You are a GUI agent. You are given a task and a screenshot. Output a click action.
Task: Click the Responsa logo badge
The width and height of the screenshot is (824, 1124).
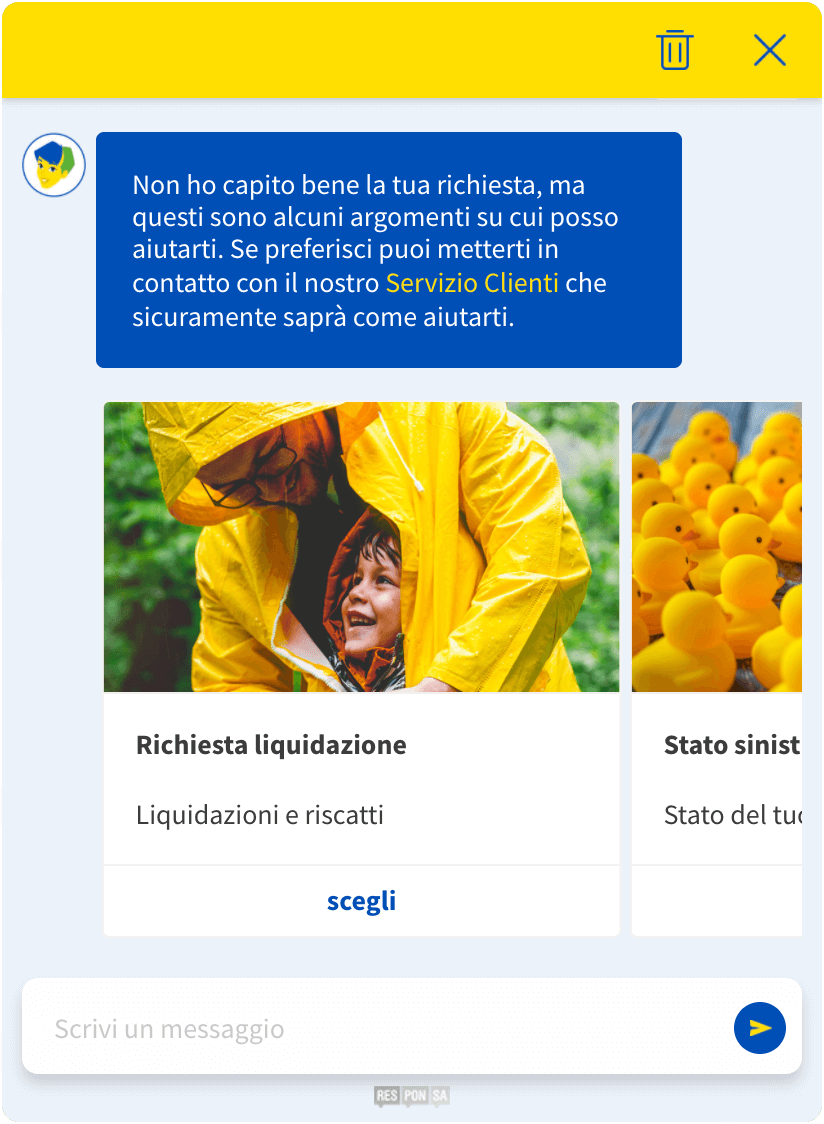pyautogui.click(x=412, y=1095)
